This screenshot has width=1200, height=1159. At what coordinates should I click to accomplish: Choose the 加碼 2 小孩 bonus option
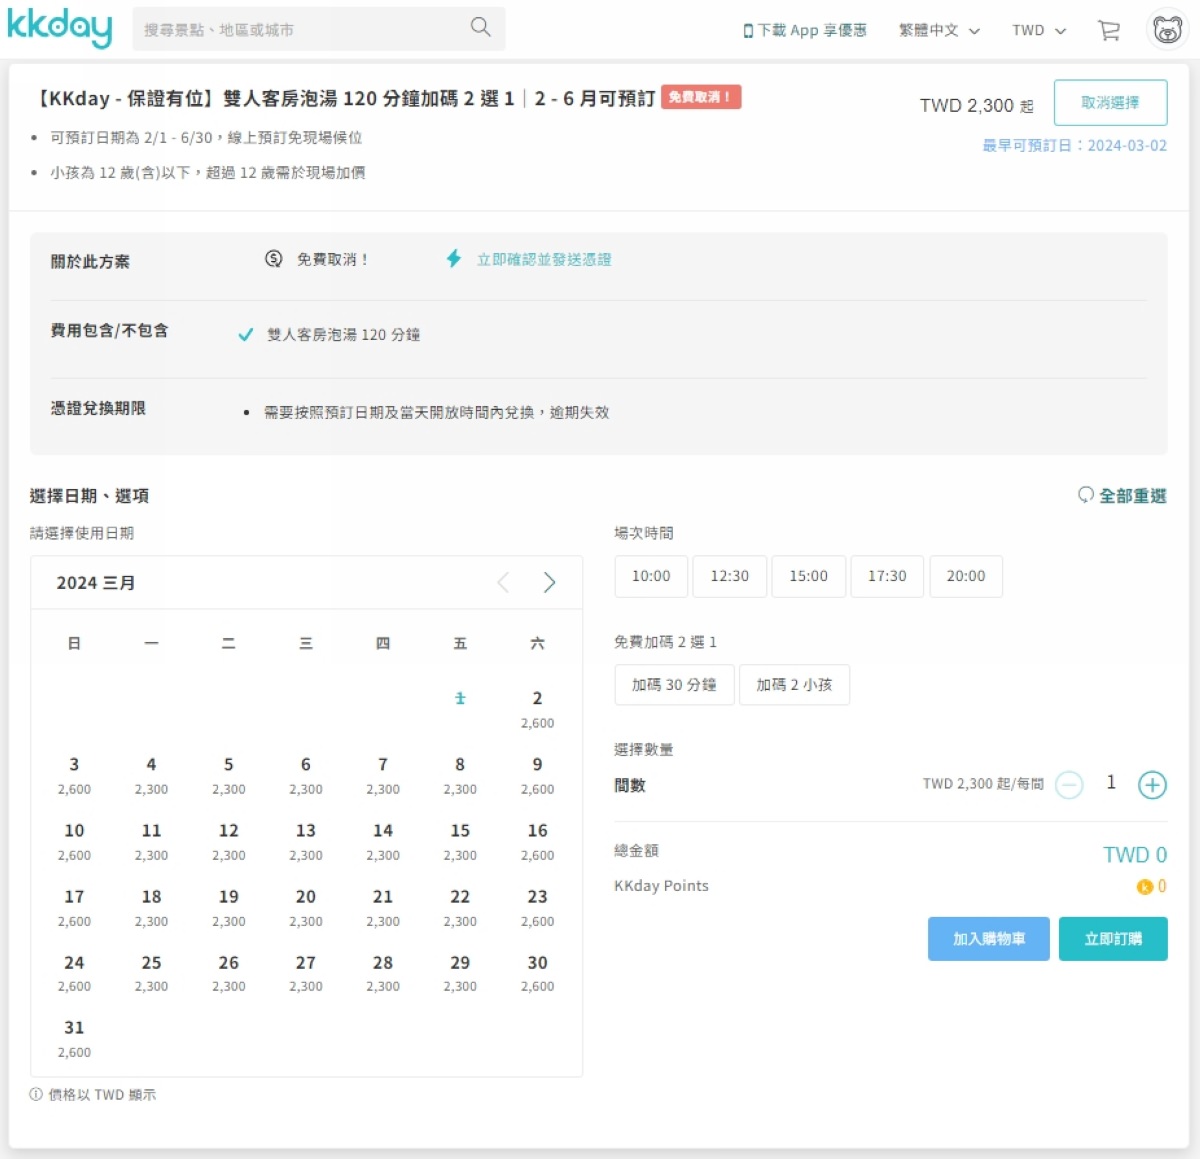[x=794, y=685]
